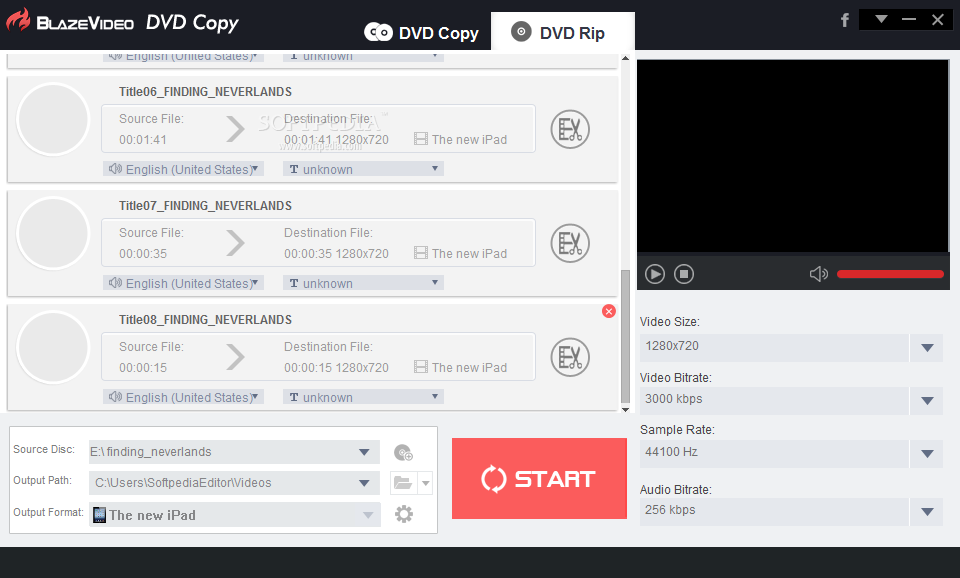Click the title list scroll down arrow
This screenshot has width=960, height=578.
click(x=625, y=410)
